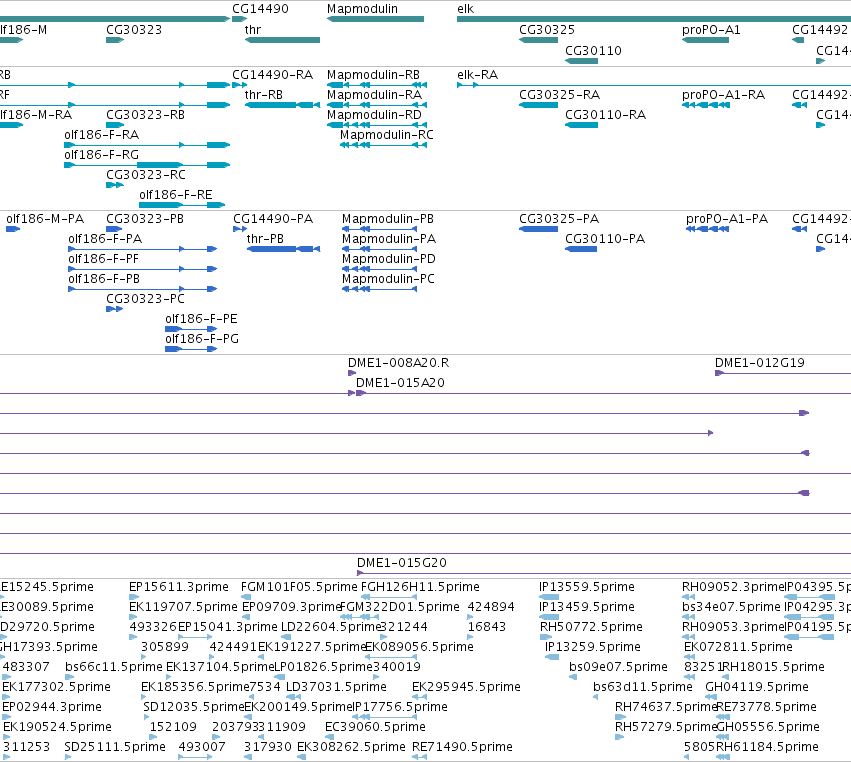The height and width of the screenshot is (762, 851).
Task: Select the 'proPO-A1' gene label
Action: pos(712,30)
